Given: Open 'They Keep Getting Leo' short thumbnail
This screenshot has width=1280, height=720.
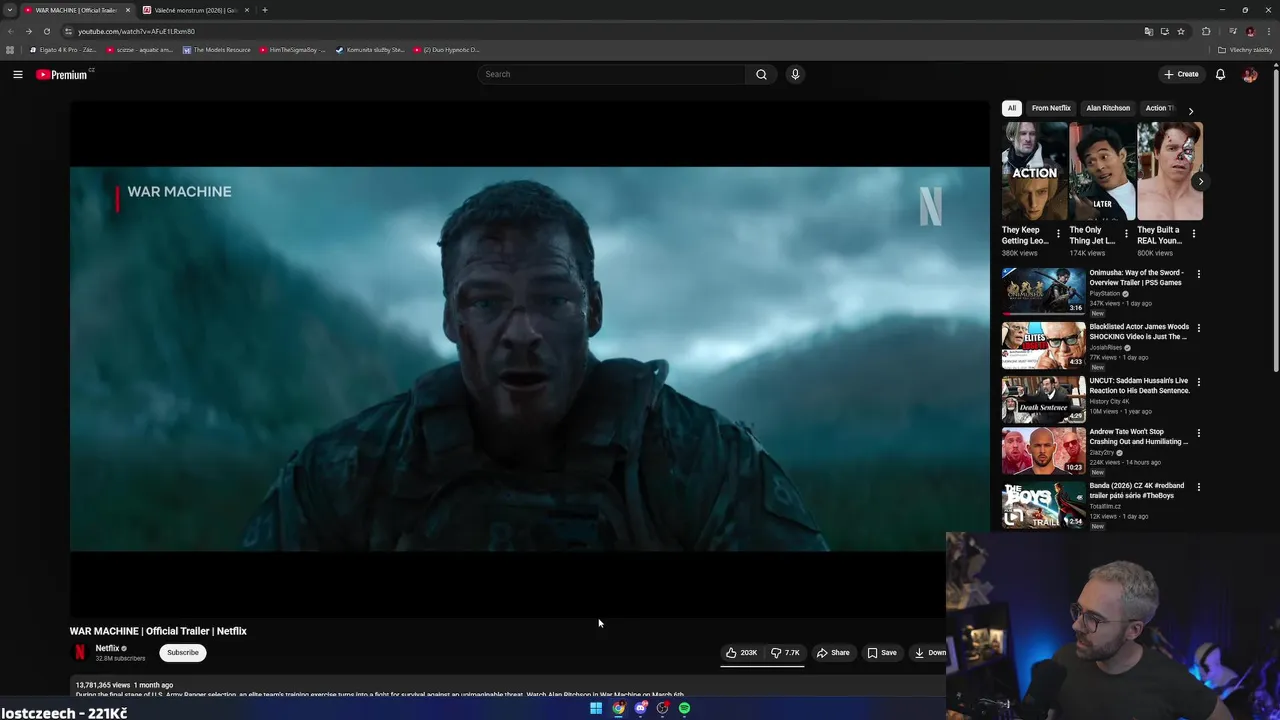Looking at the screenshot, I should coord(1034,171).
